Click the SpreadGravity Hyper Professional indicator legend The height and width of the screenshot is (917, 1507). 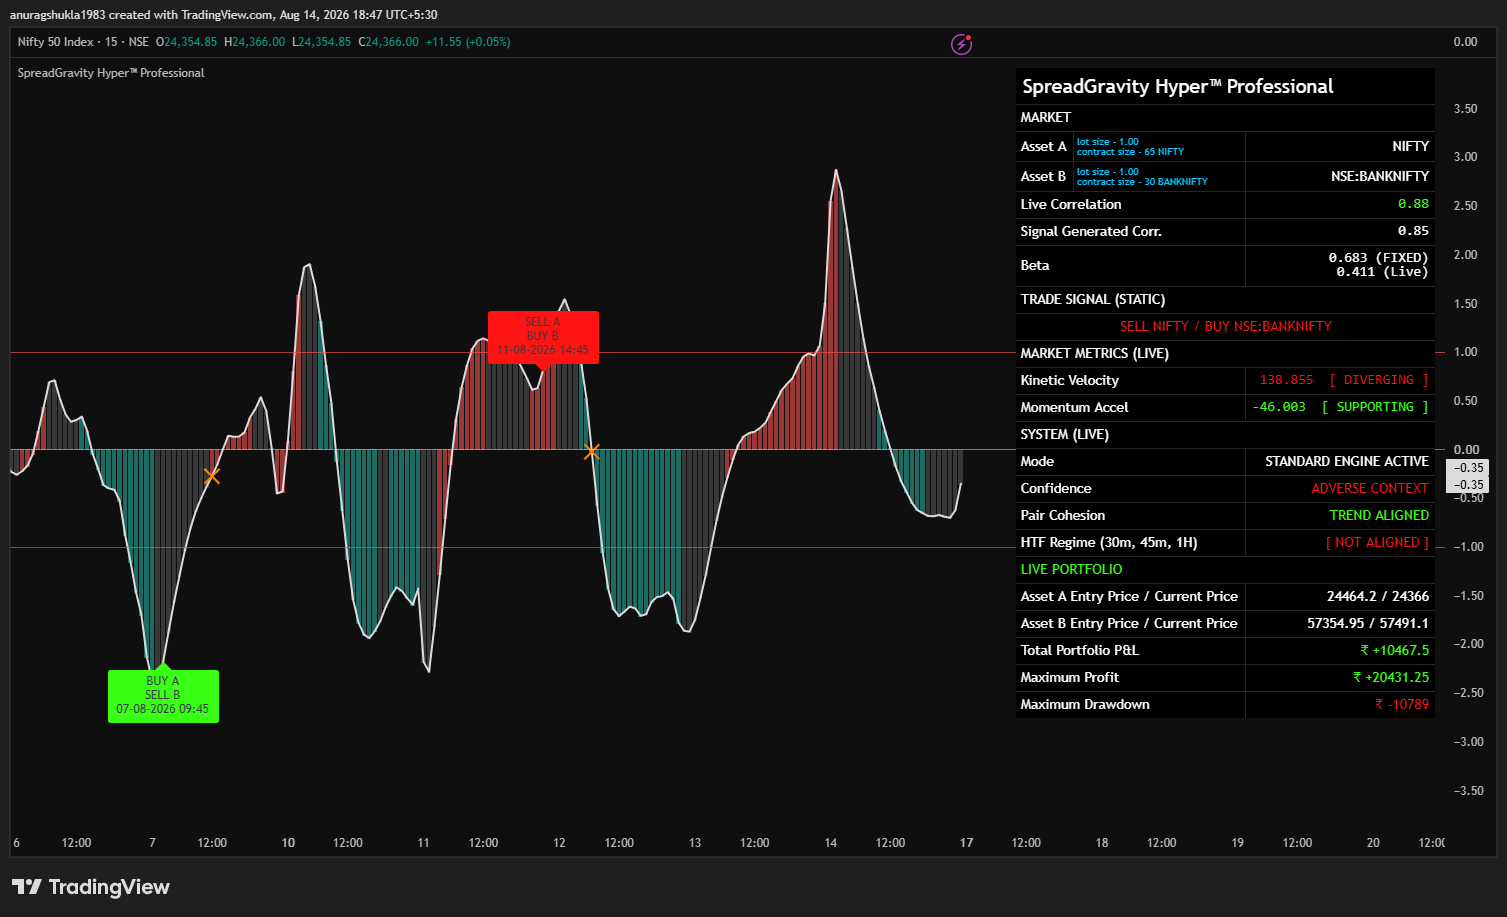tap(111, 73)
